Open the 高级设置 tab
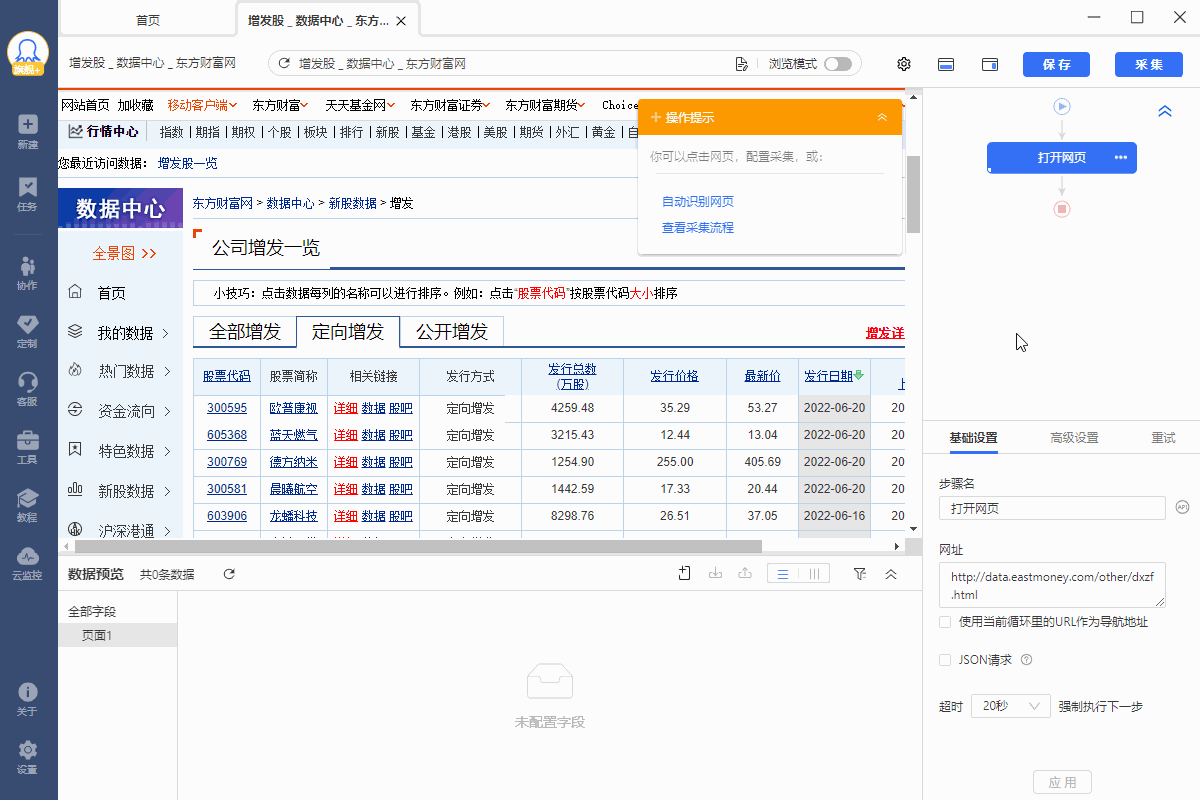The width and height of the screenshot is (1200, 800). pyautogui.click(x=1074, y=438)
